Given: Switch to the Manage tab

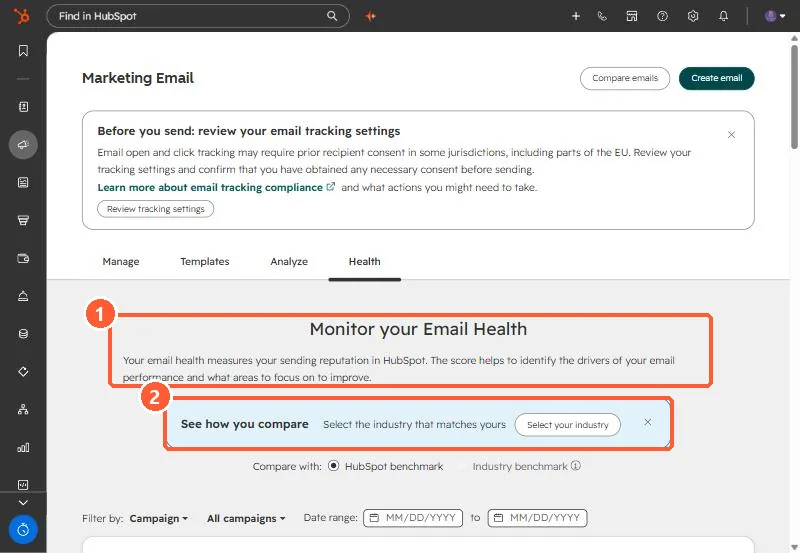Looking at the screenshot, I should (x=121, y=261).
